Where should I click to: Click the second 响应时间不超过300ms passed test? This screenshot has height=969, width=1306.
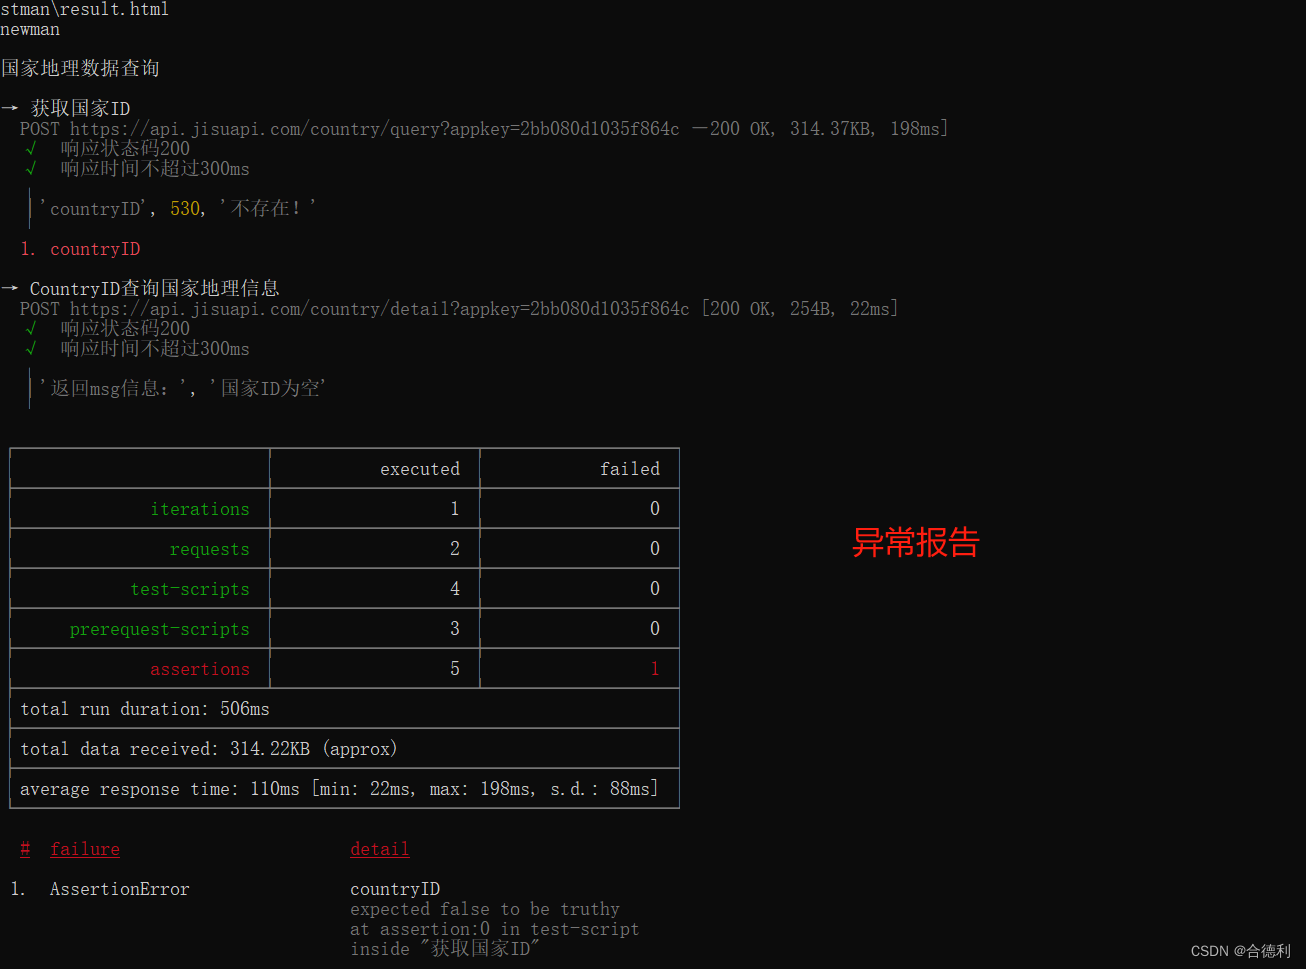(155, 348)
